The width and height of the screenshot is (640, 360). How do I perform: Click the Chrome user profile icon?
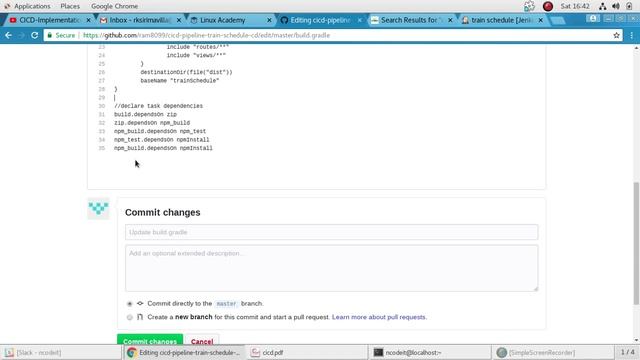coord(593,19)
